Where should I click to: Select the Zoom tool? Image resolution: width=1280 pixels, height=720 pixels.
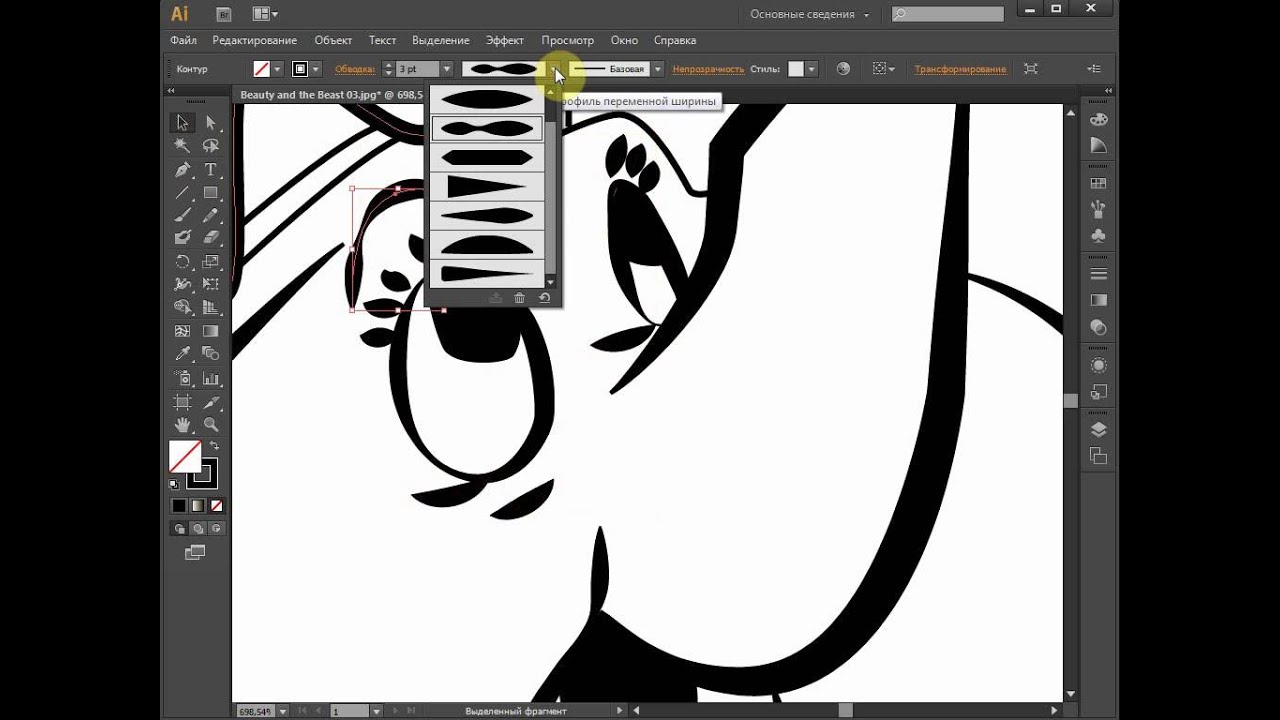pyautogui.click(x=211, y=425)
